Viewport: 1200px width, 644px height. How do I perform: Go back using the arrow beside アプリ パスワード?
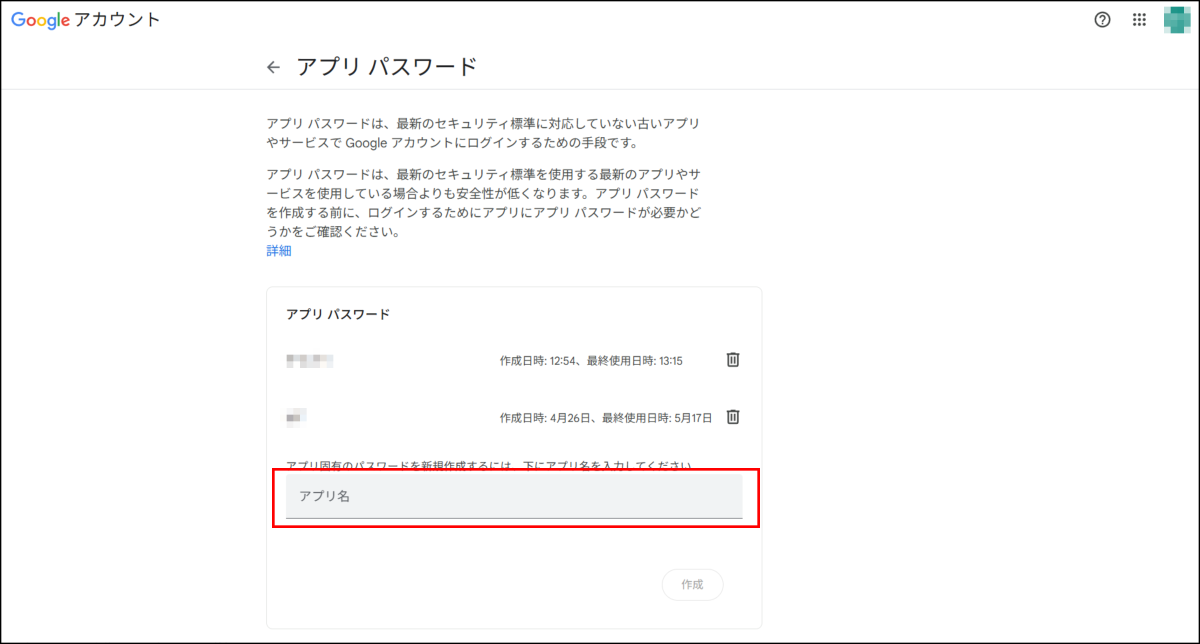click(x=273, y=67)
